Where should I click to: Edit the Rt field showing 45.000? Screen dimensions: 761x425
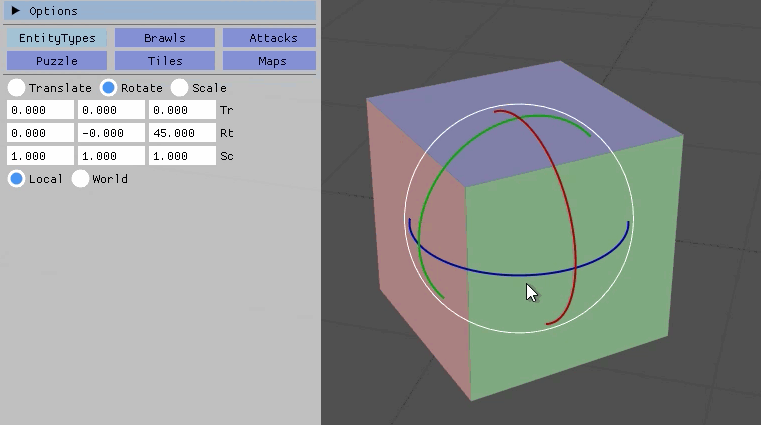click(182, 133)
